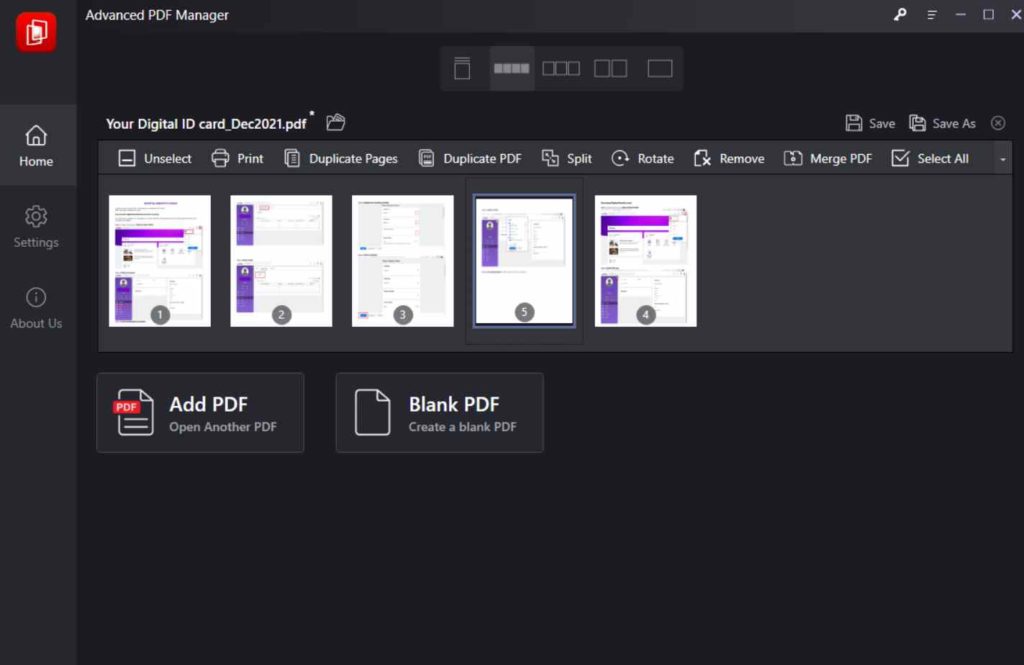The width and height of the screenshot is (1024, 665).
Task: Remove the selected page
Action: click(729, 158)
